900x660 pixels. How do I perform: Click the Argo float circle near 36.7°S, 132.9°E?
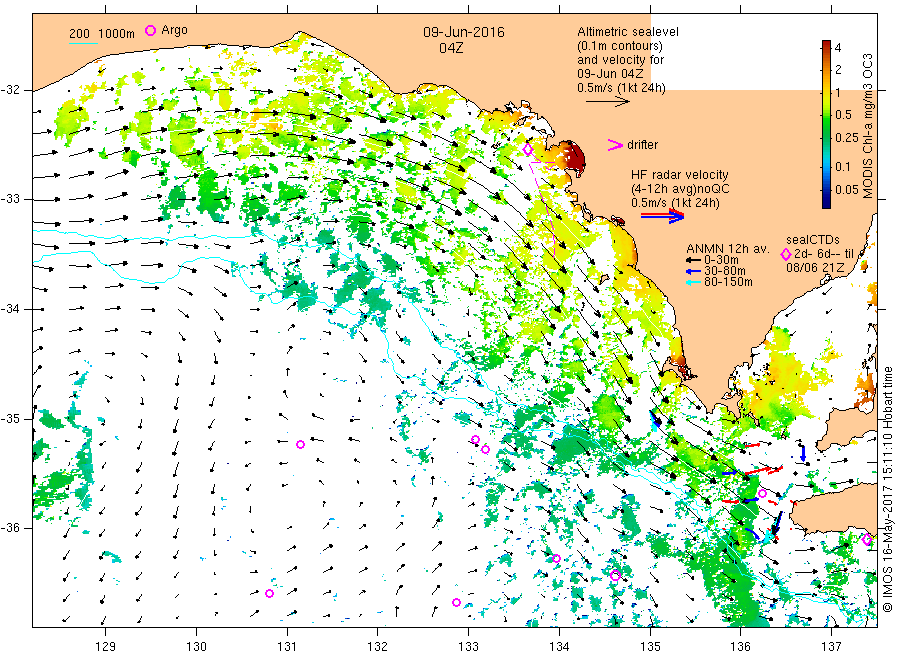pos(456,603)
